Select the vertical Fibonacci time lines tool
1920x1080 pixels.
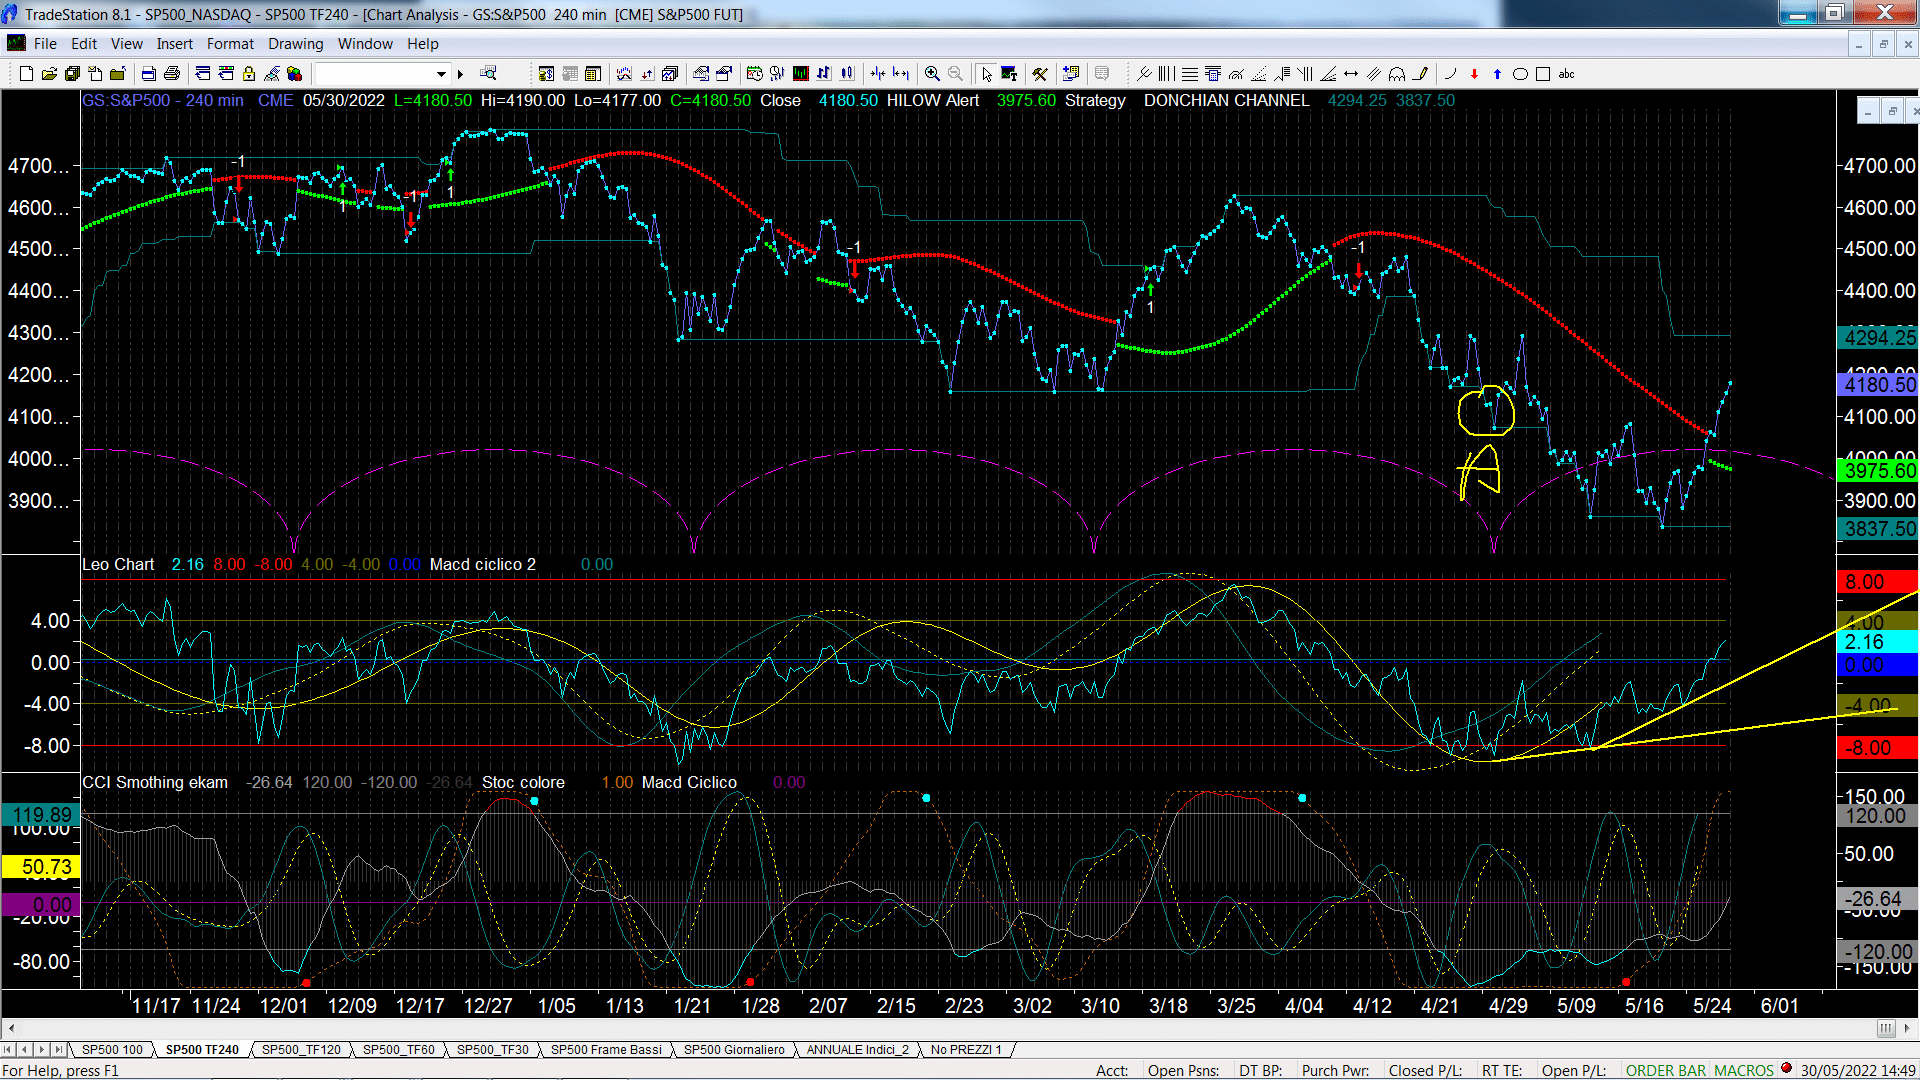tap(1167, 74)
